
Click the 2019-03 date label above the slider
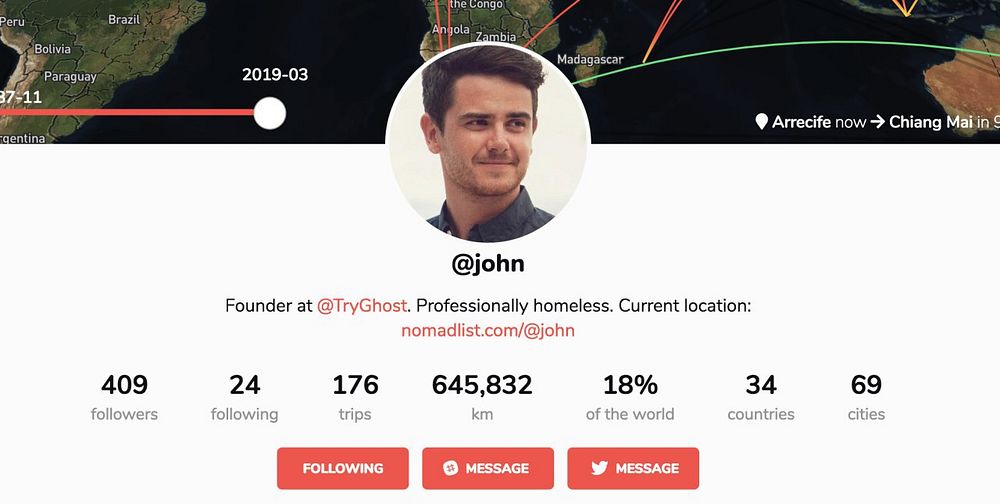(x=275, y=75)
